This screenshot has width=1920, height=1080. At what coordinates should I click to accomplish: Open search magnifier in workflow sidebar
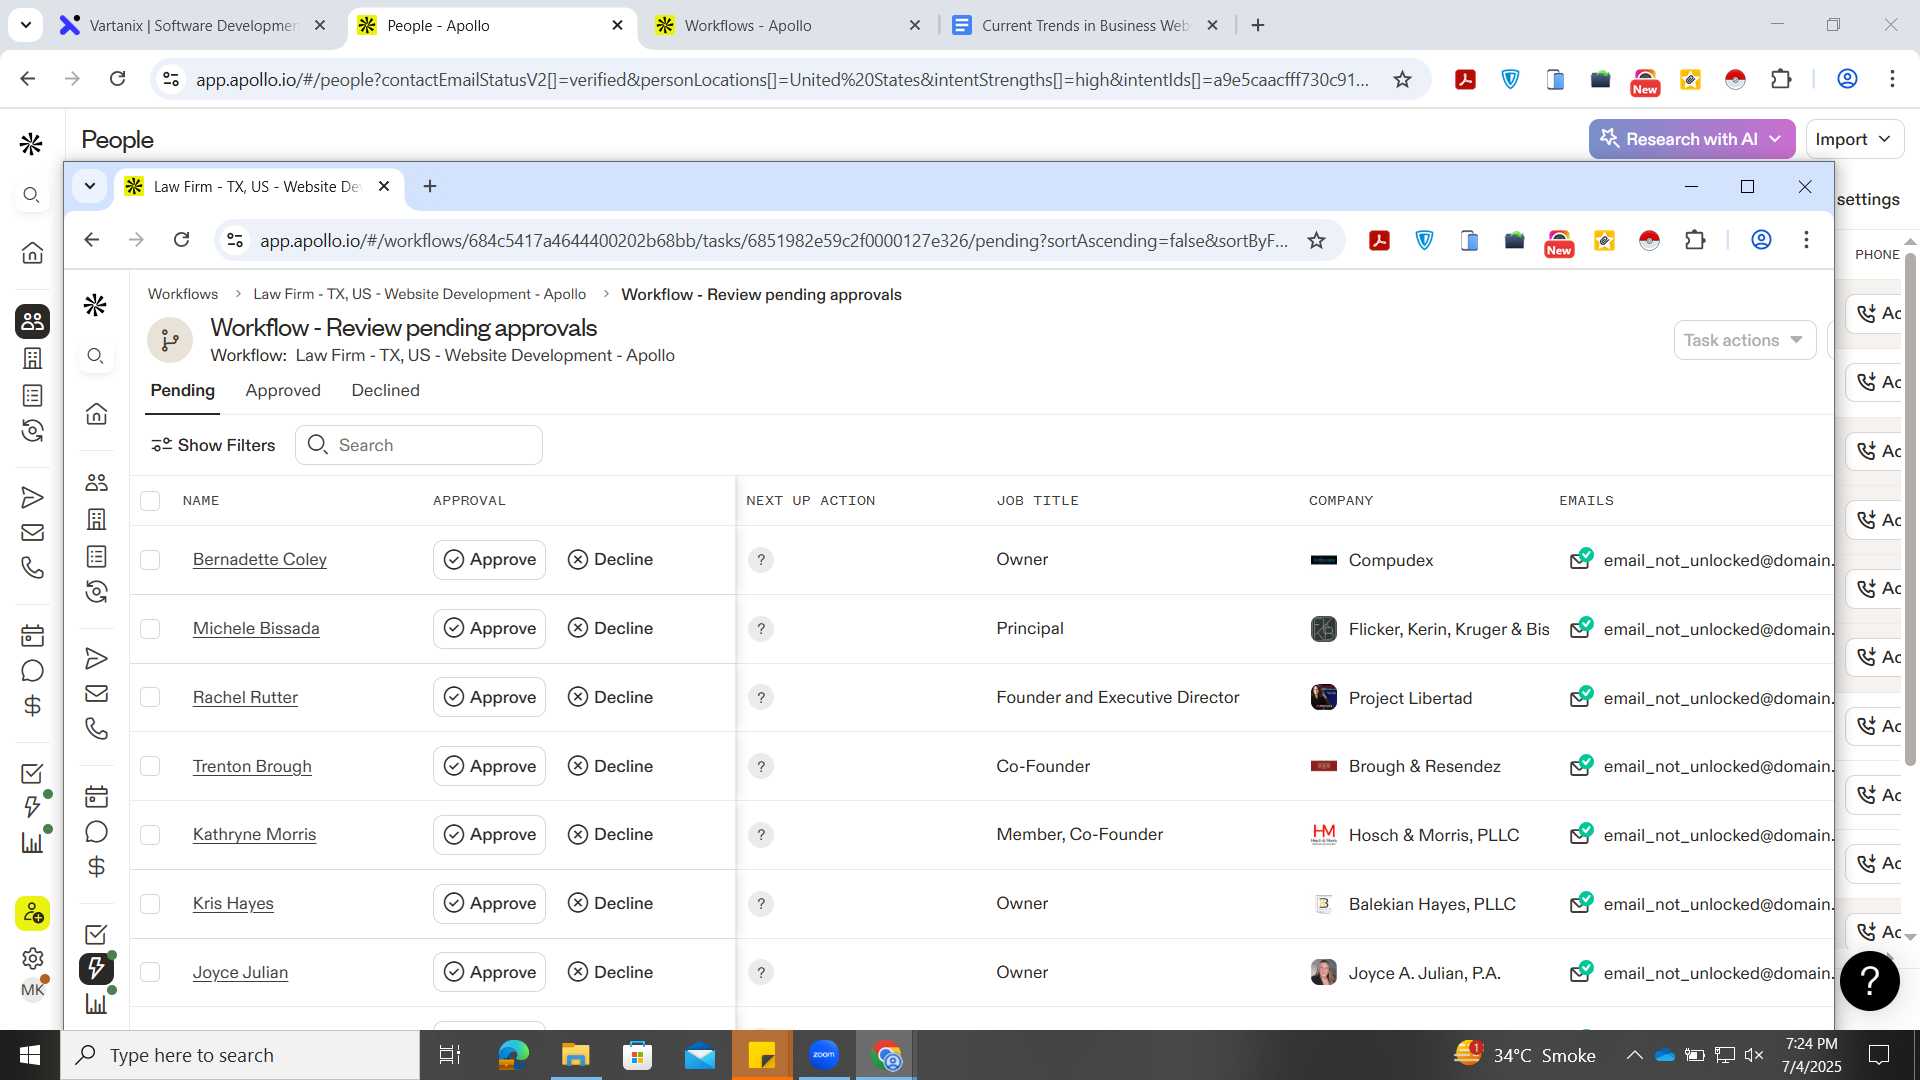pos(96,356)
